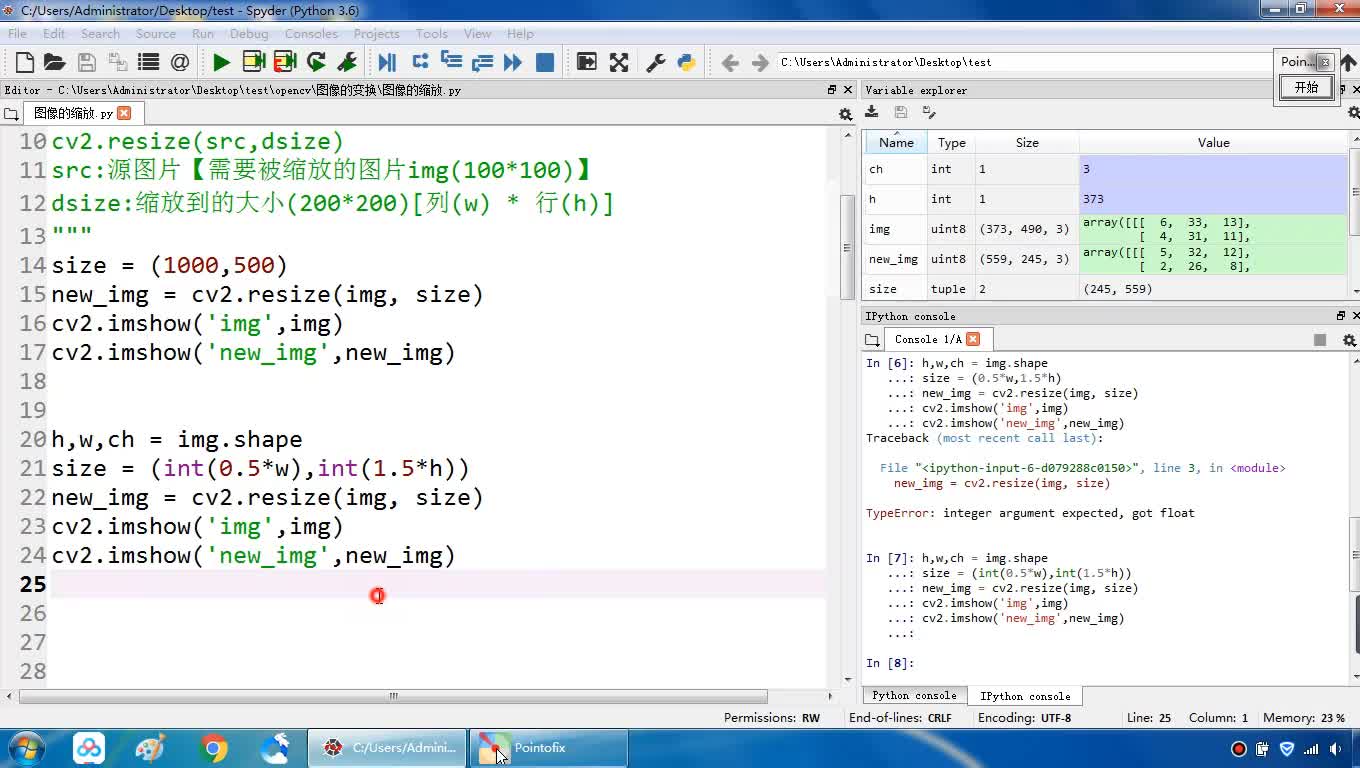Click the green Run file button
This screenshot has height=768, width=1360.
click(x=221, y=62)
